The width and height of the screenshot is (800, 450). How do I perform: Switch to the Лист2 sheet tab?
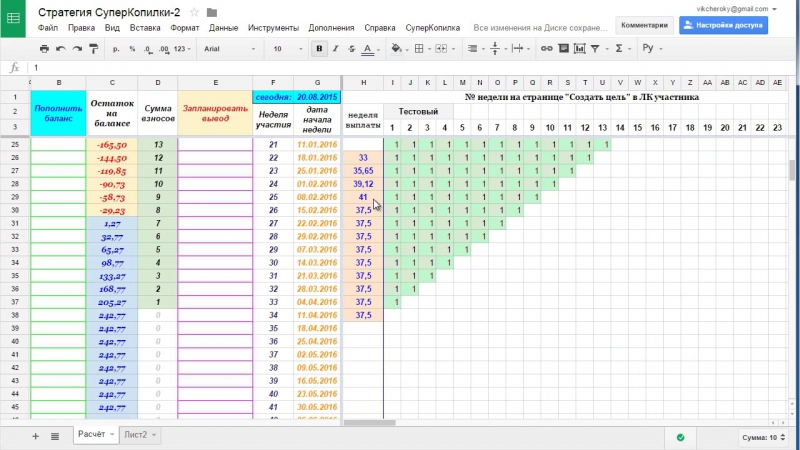[x=139, y=436]
